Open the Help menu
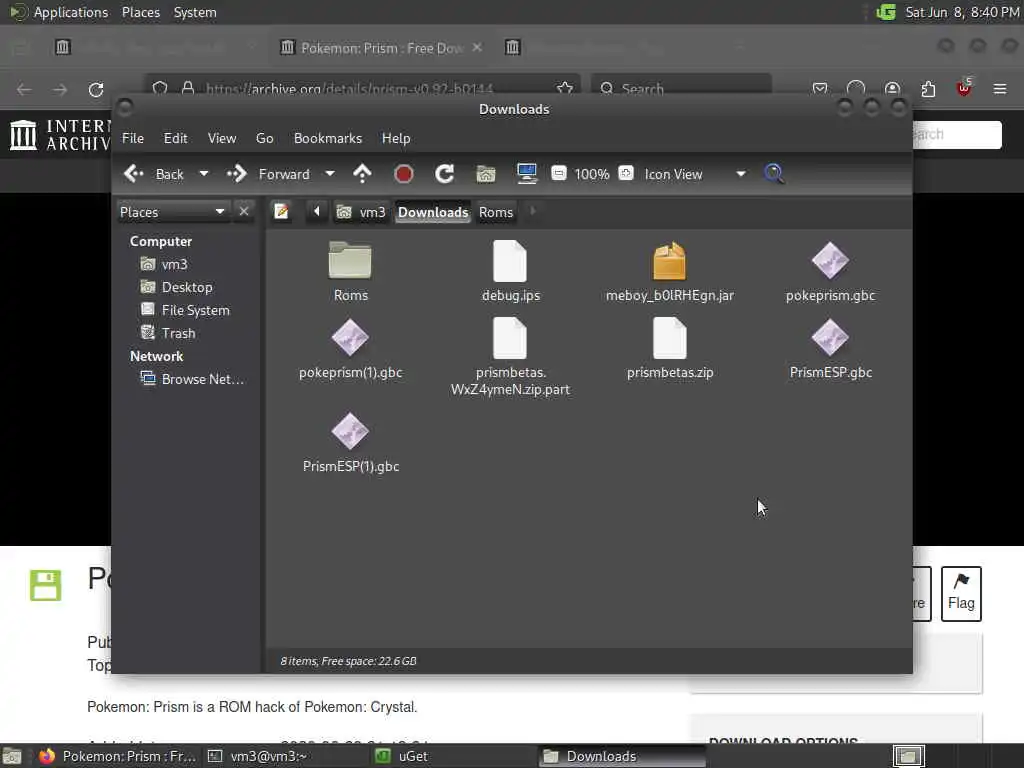This screenshot has height=768, width=1024. pos(396,138)
